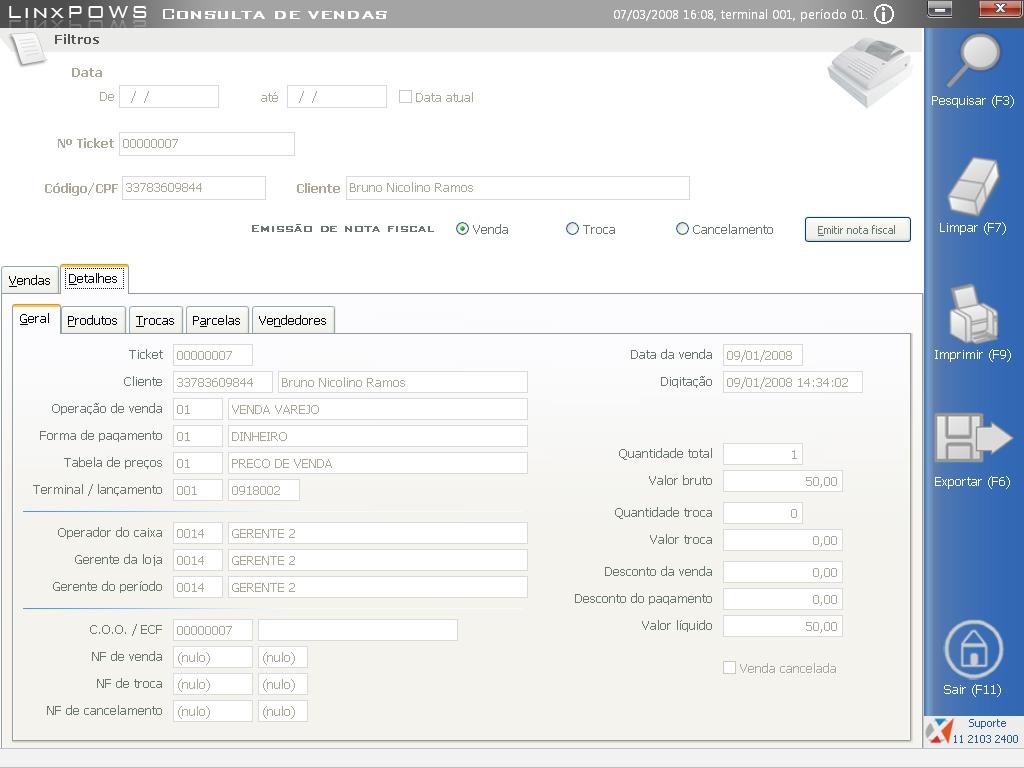Click the second NF de cancelamento field

pyautogui.click(x=283, y=711)
